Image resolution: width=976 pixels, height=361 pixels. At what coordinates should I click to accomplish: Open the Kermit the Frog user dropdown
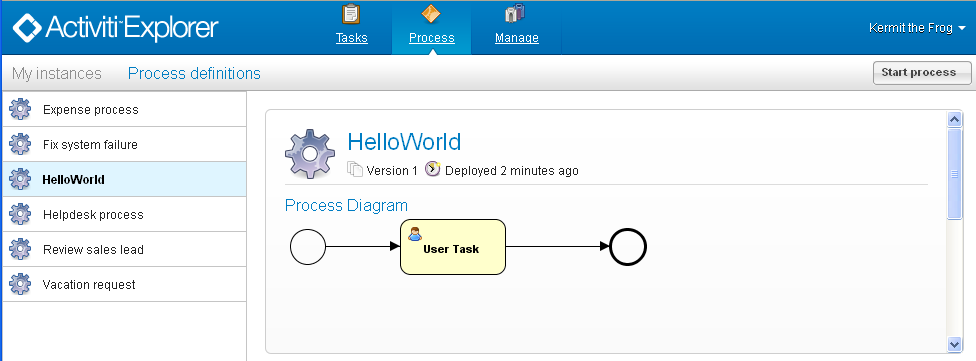(x=917, y=28)
